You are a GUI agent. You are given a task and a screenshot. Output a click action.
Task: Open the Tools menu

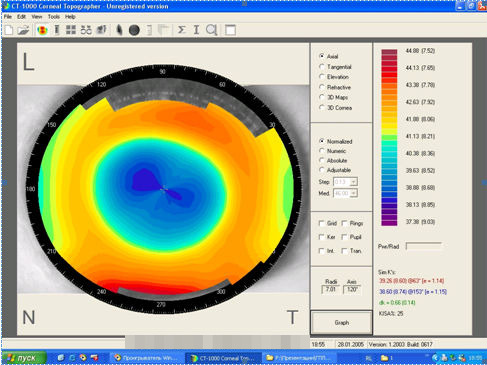[54, 17]
